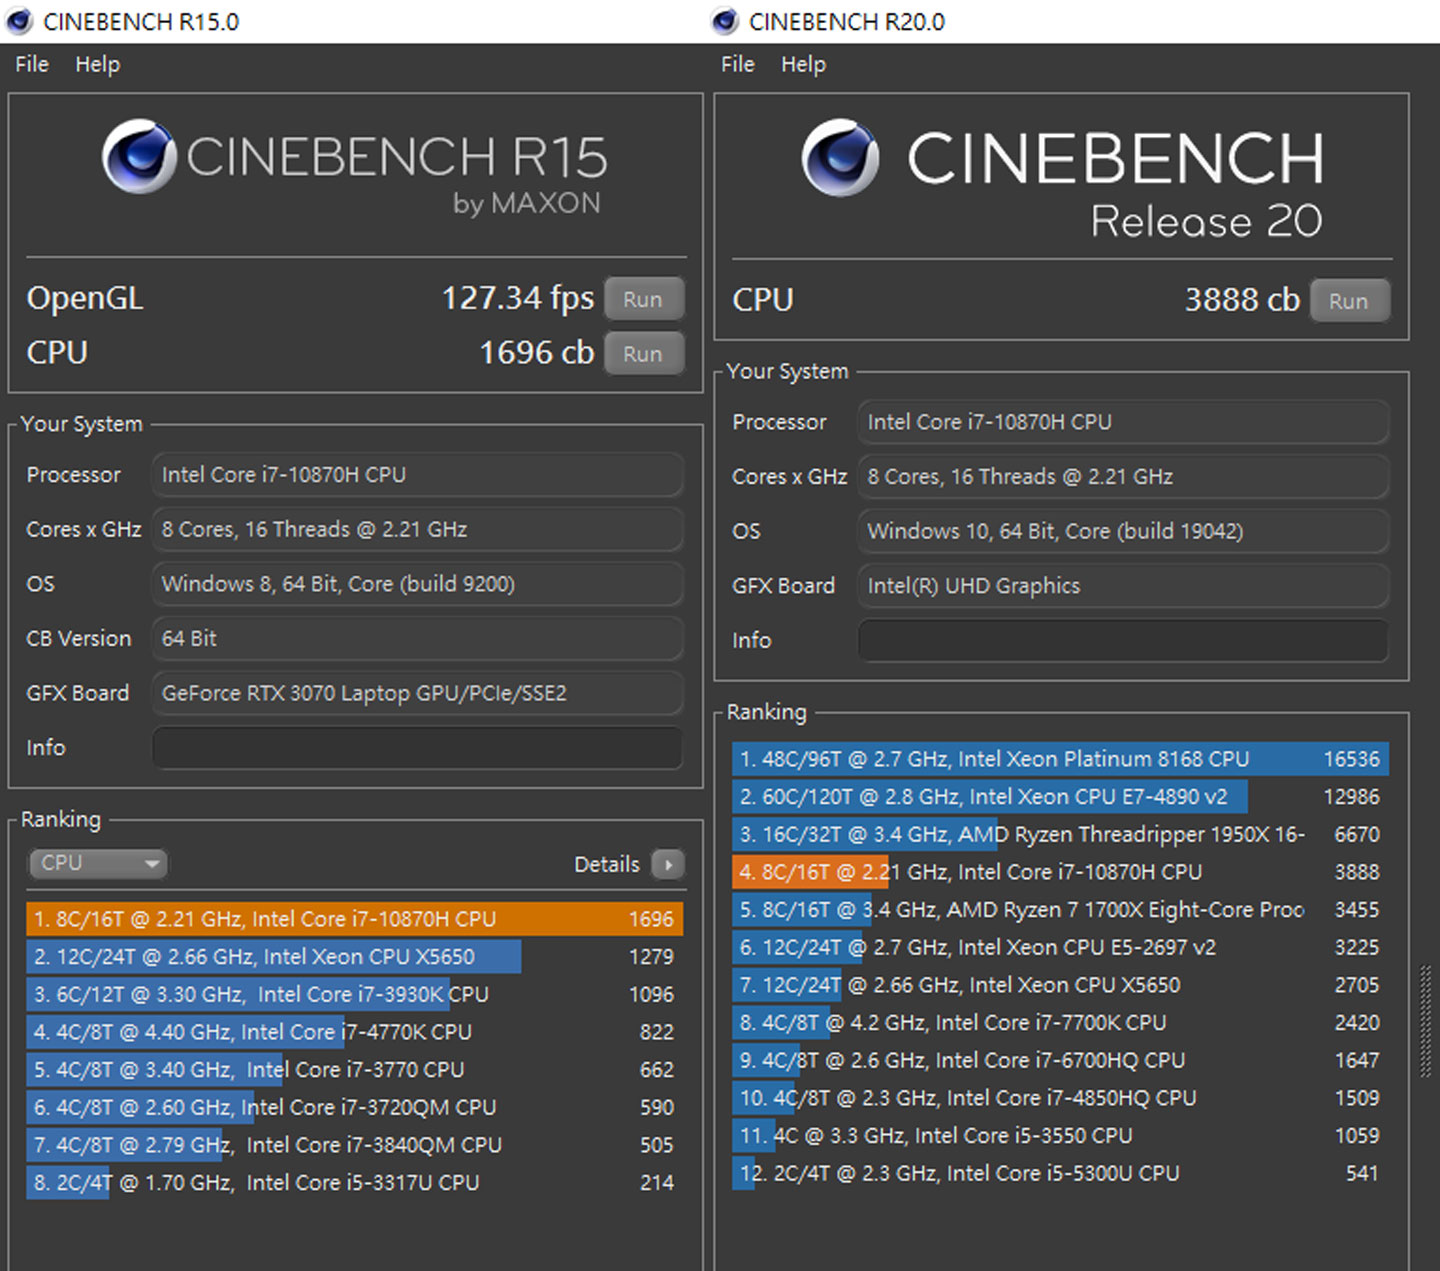The image size is (1440, 1271).
Task: Select R20 Processor field 'Intel Core i7-10870H CPU'
Action: point(1124,422)
